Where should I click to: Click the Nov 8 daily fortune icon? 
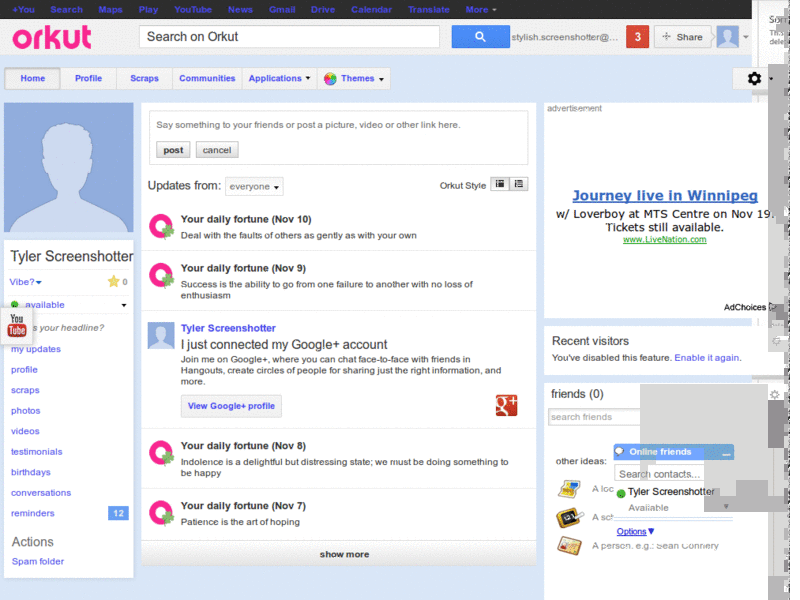pos(161,453)
